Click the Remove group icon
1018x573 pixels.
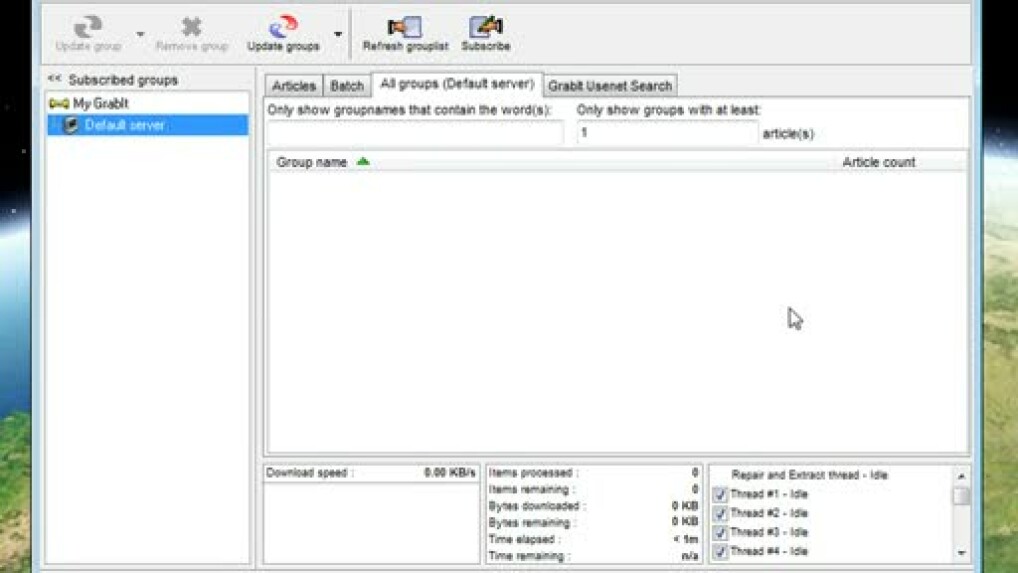191,27
